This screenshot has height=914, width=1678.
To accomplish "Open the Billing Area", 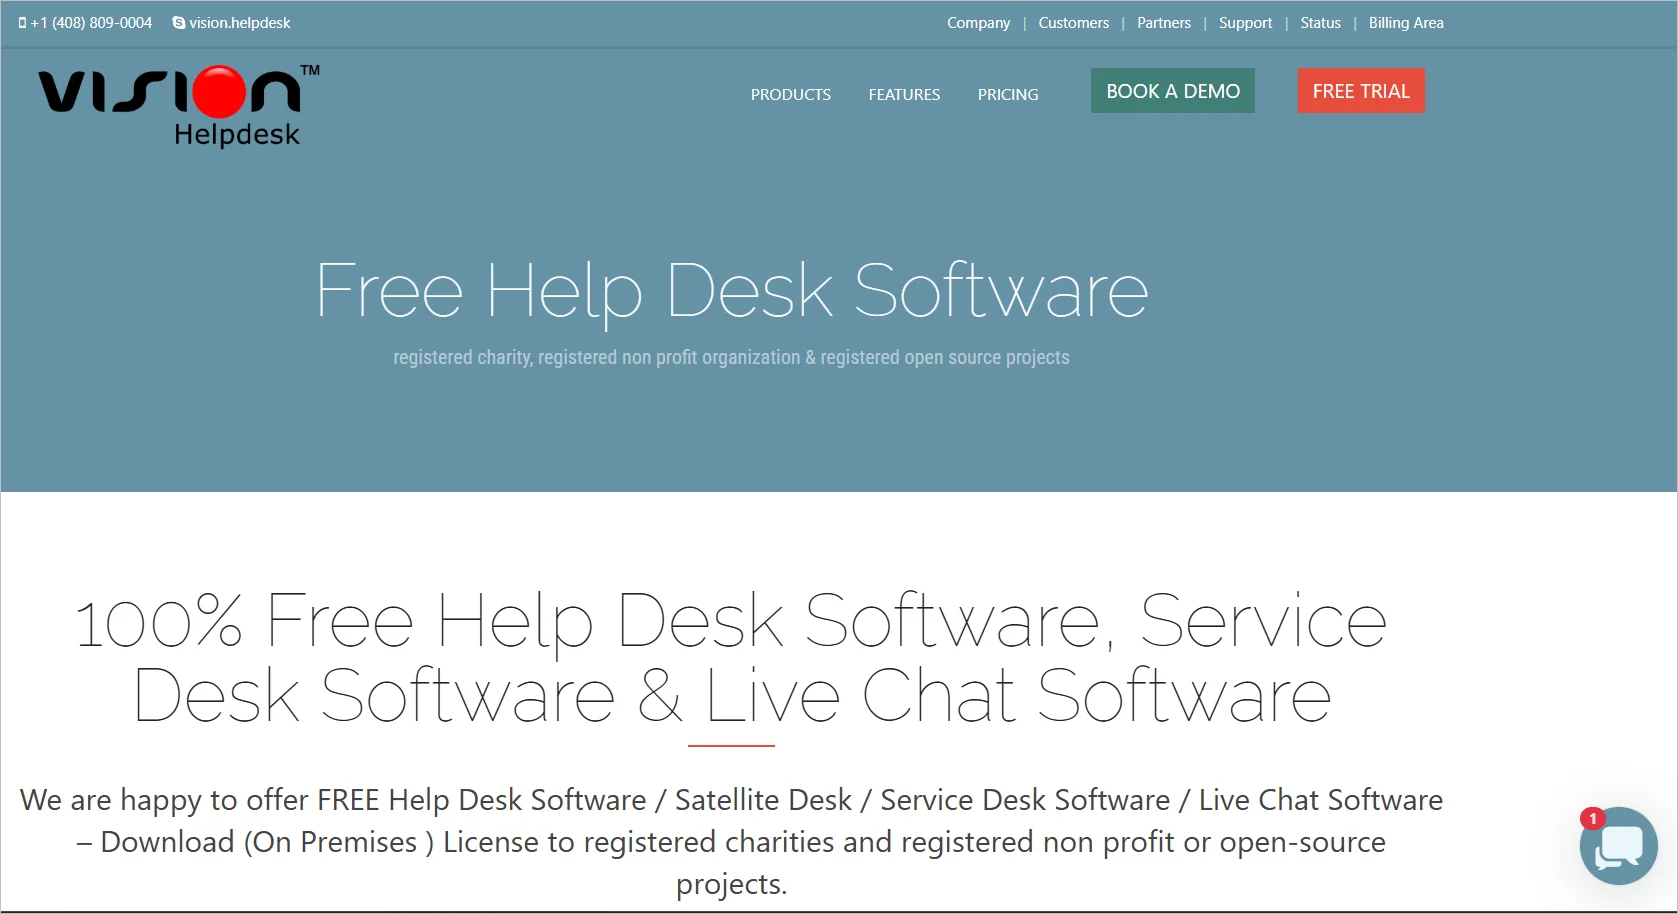I will 1405,22.
